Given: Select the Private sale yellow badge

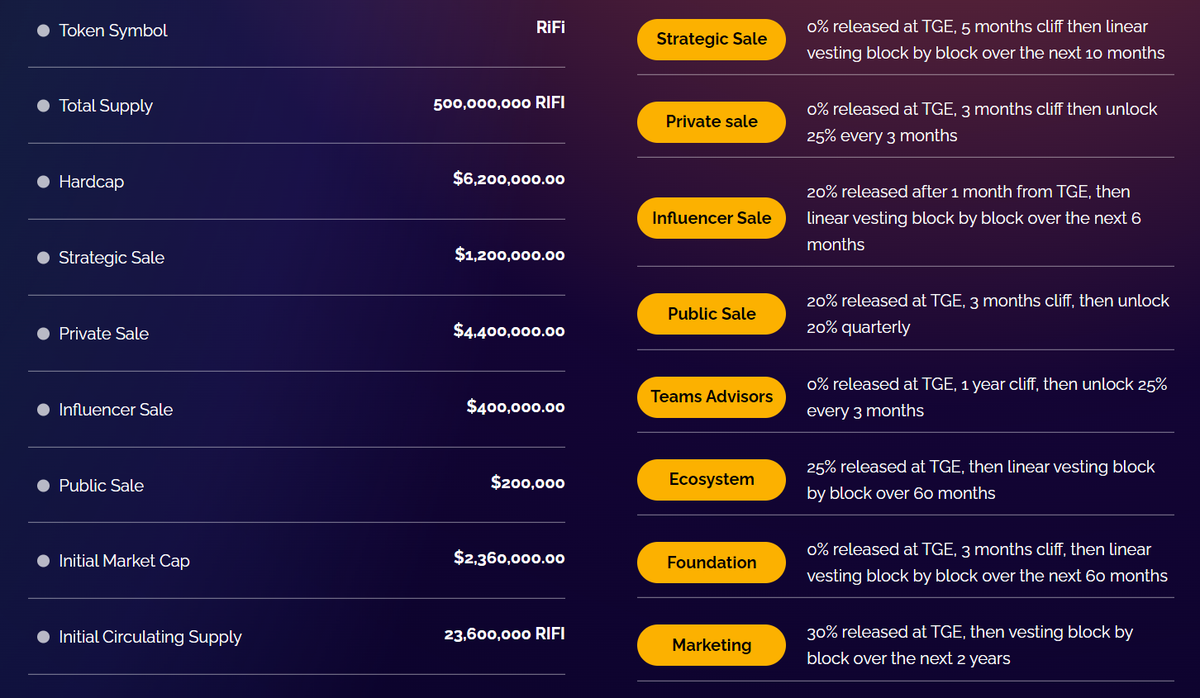Looking at the screenshot, I should point(711,121).
